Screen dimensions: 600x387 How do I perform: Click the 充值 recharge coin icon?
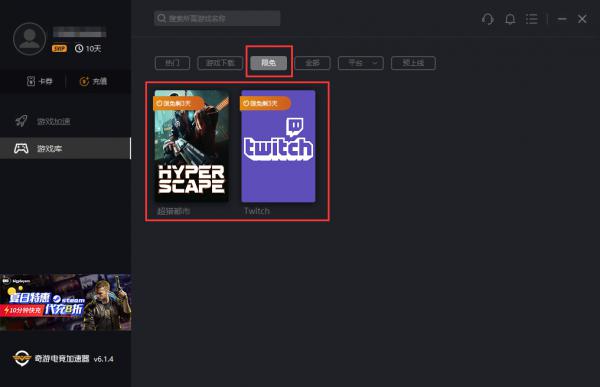pos(84,81)
